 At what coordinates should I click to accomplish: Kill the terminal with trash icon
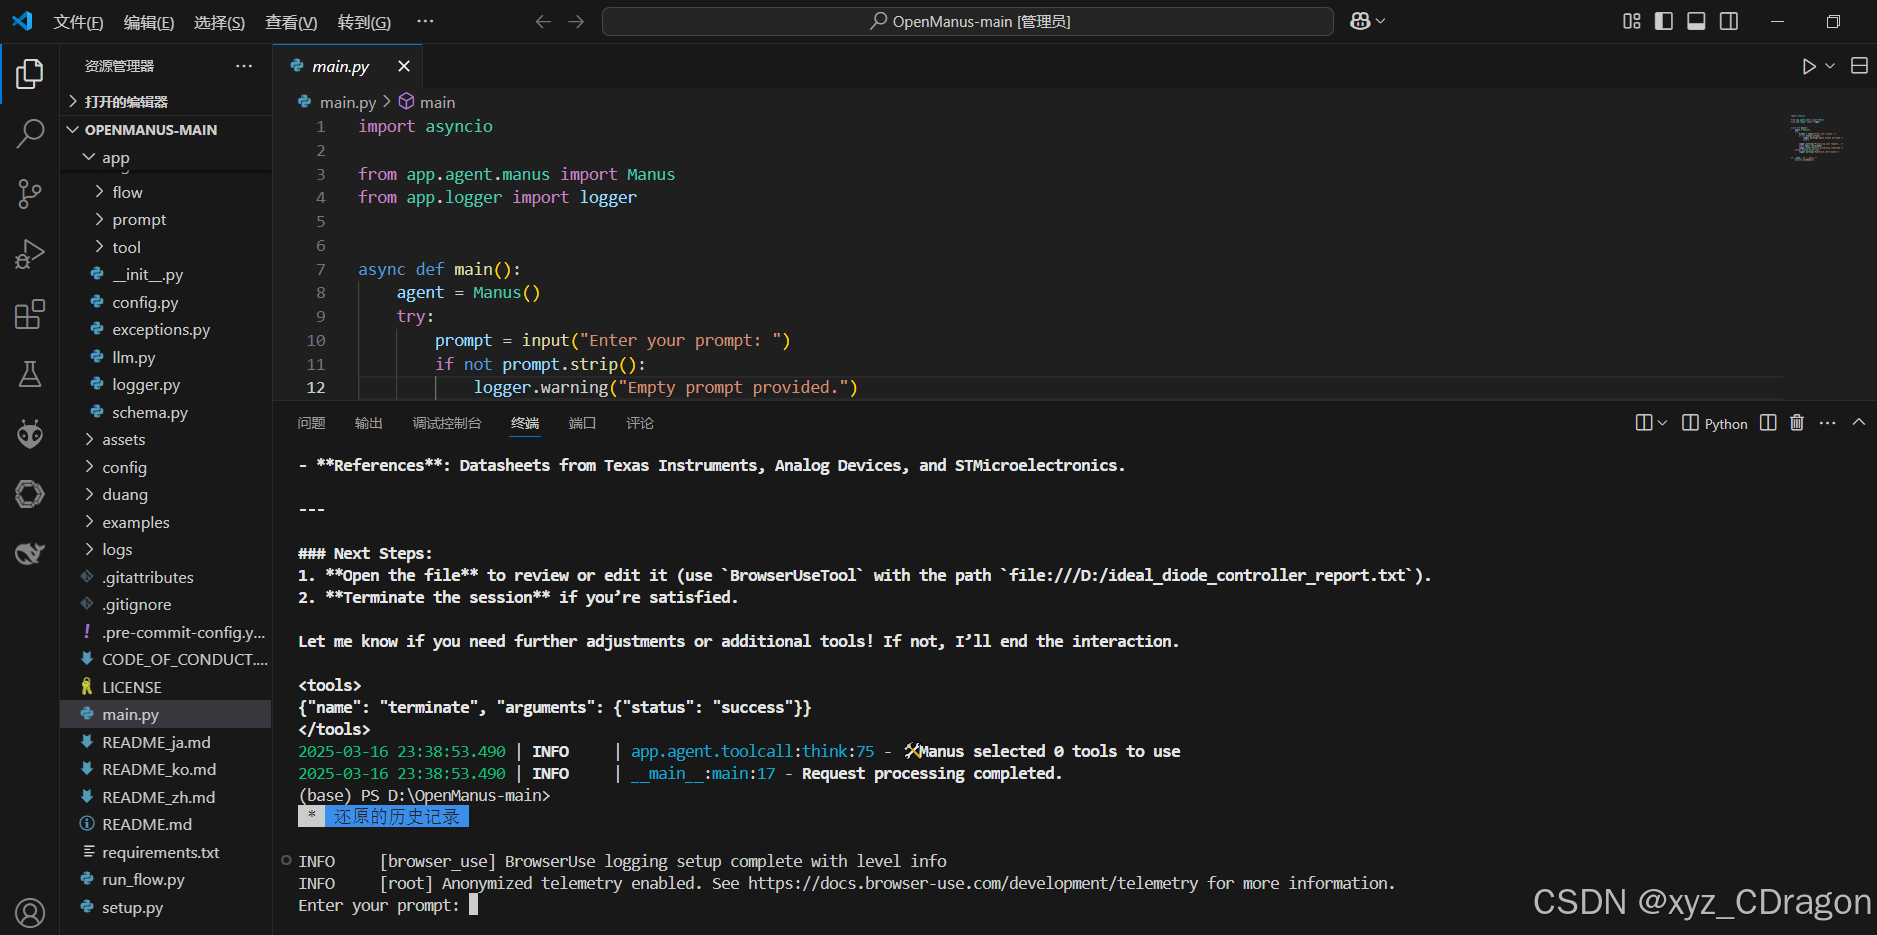(1797, 423)
